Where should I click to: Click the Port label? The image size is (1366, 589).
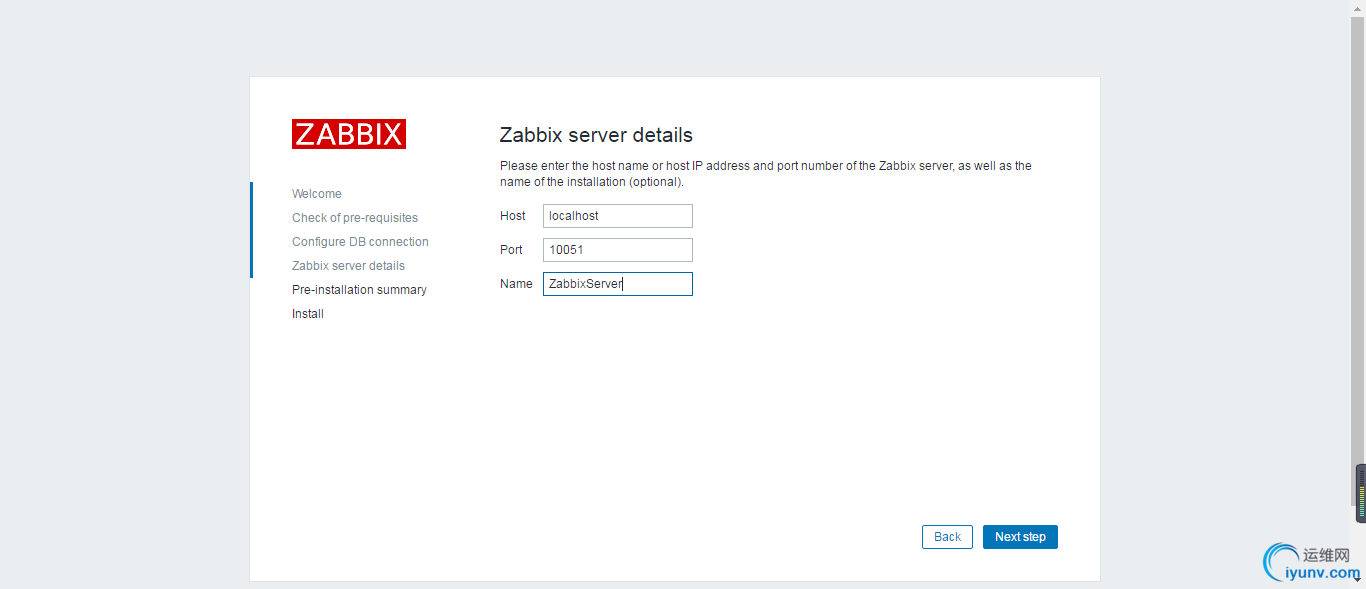click(x=512, y=250)
